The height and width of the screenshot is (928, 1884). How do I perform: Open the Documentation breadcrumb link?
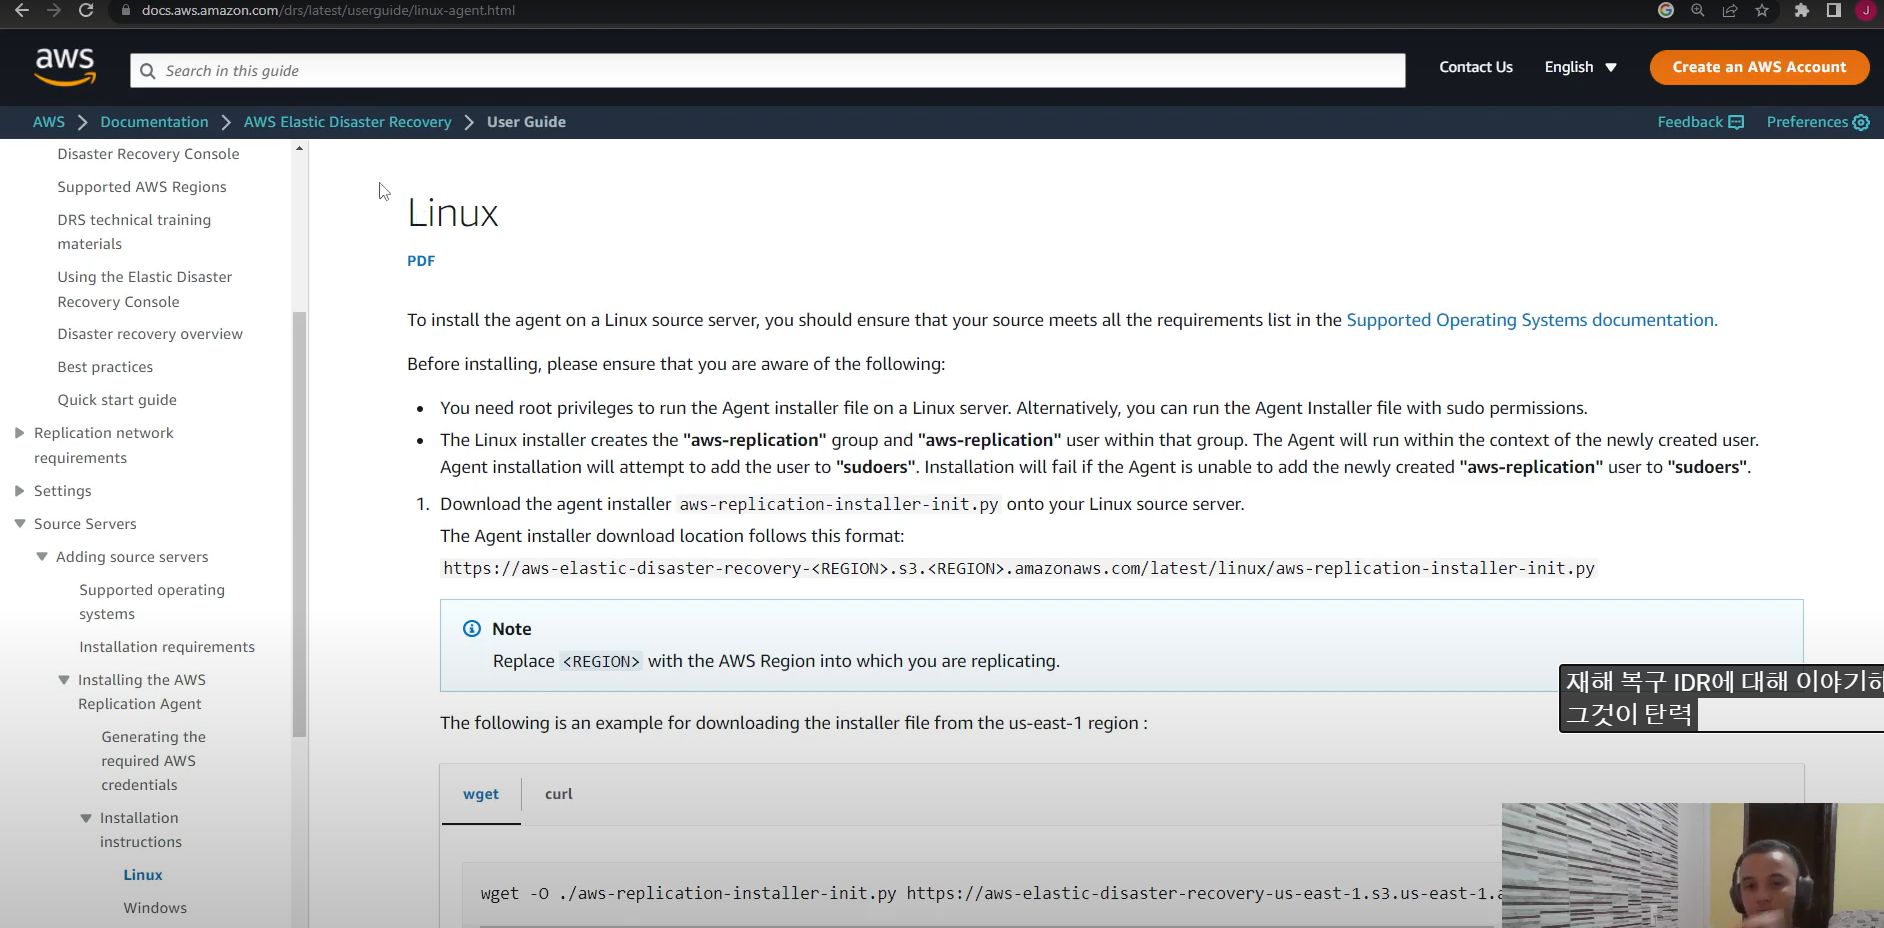154,122
